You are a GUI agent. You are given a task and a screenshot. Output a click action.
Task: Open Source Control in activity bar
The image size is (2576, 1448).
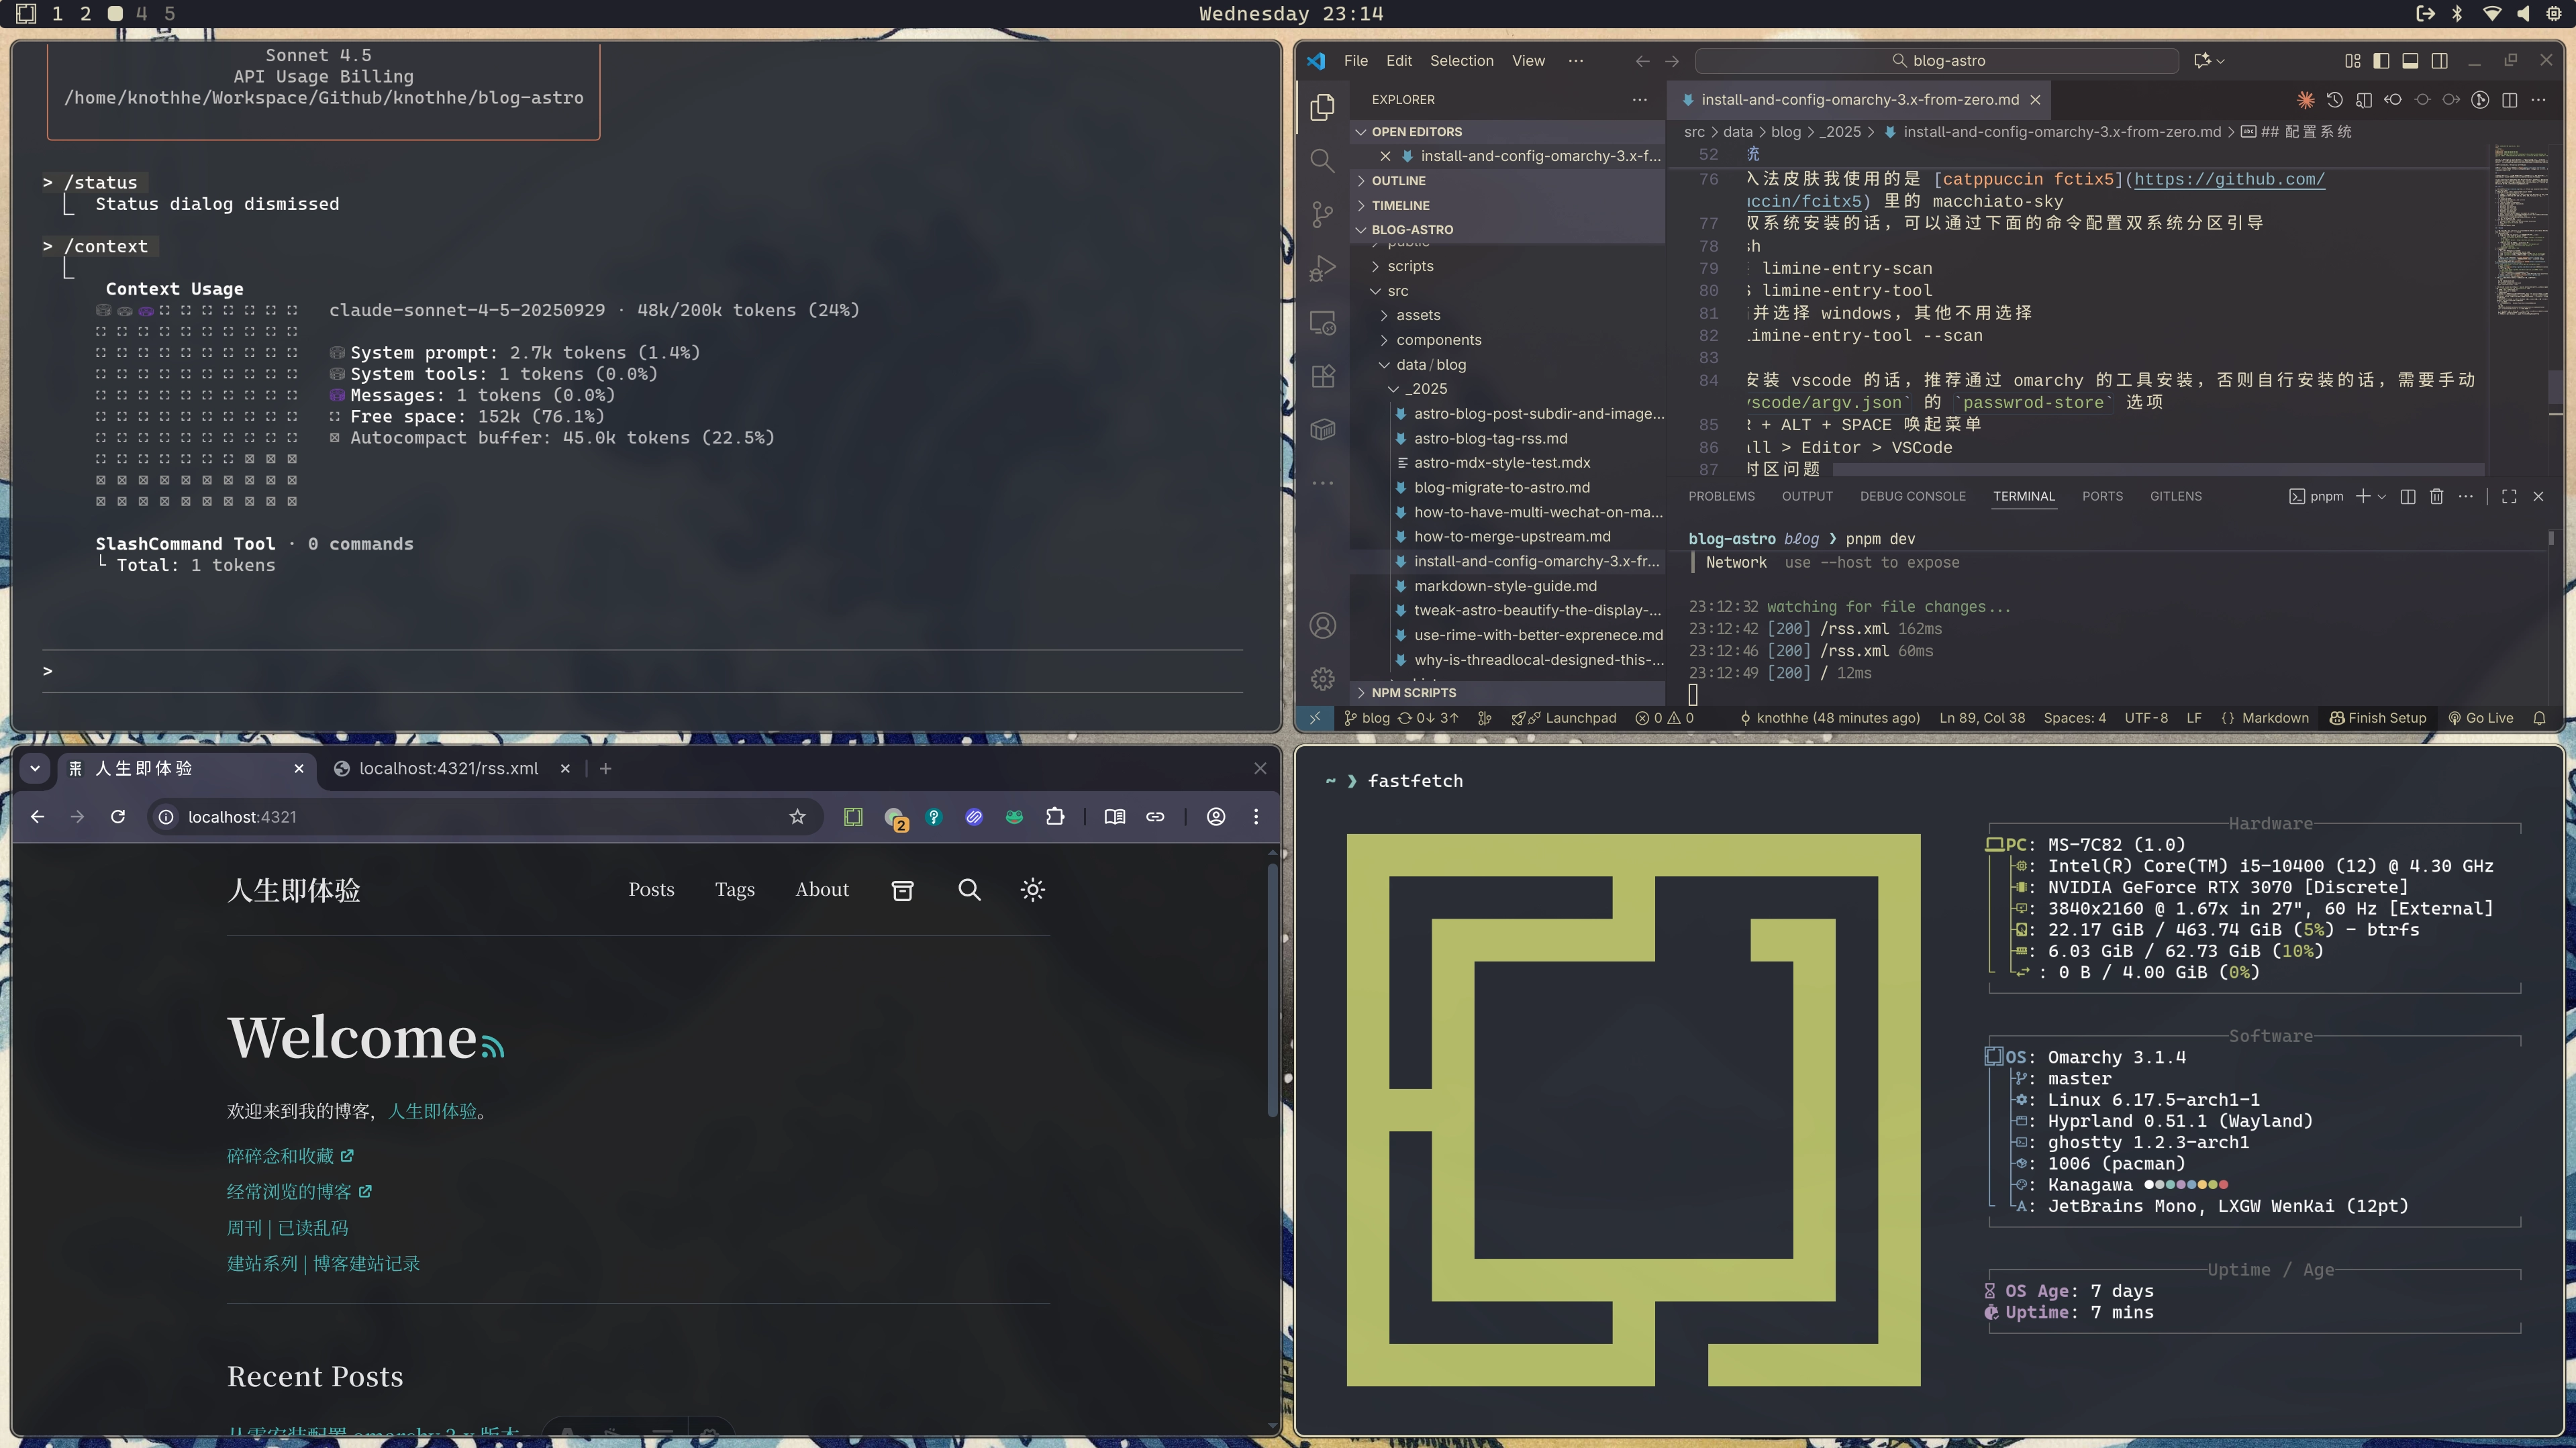[x=1322, y=214]
